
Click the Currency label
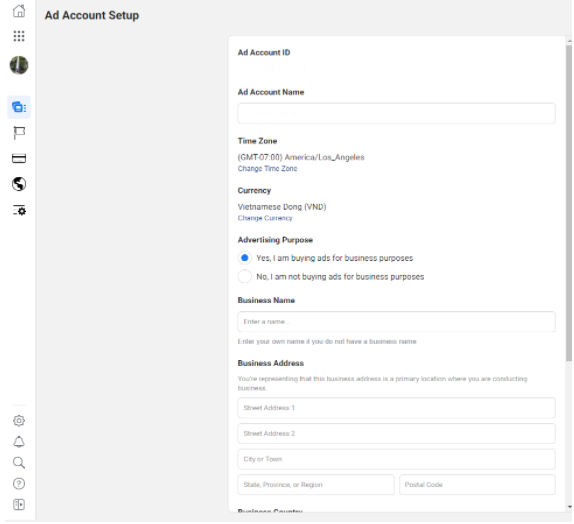click(x=254, y=190)
